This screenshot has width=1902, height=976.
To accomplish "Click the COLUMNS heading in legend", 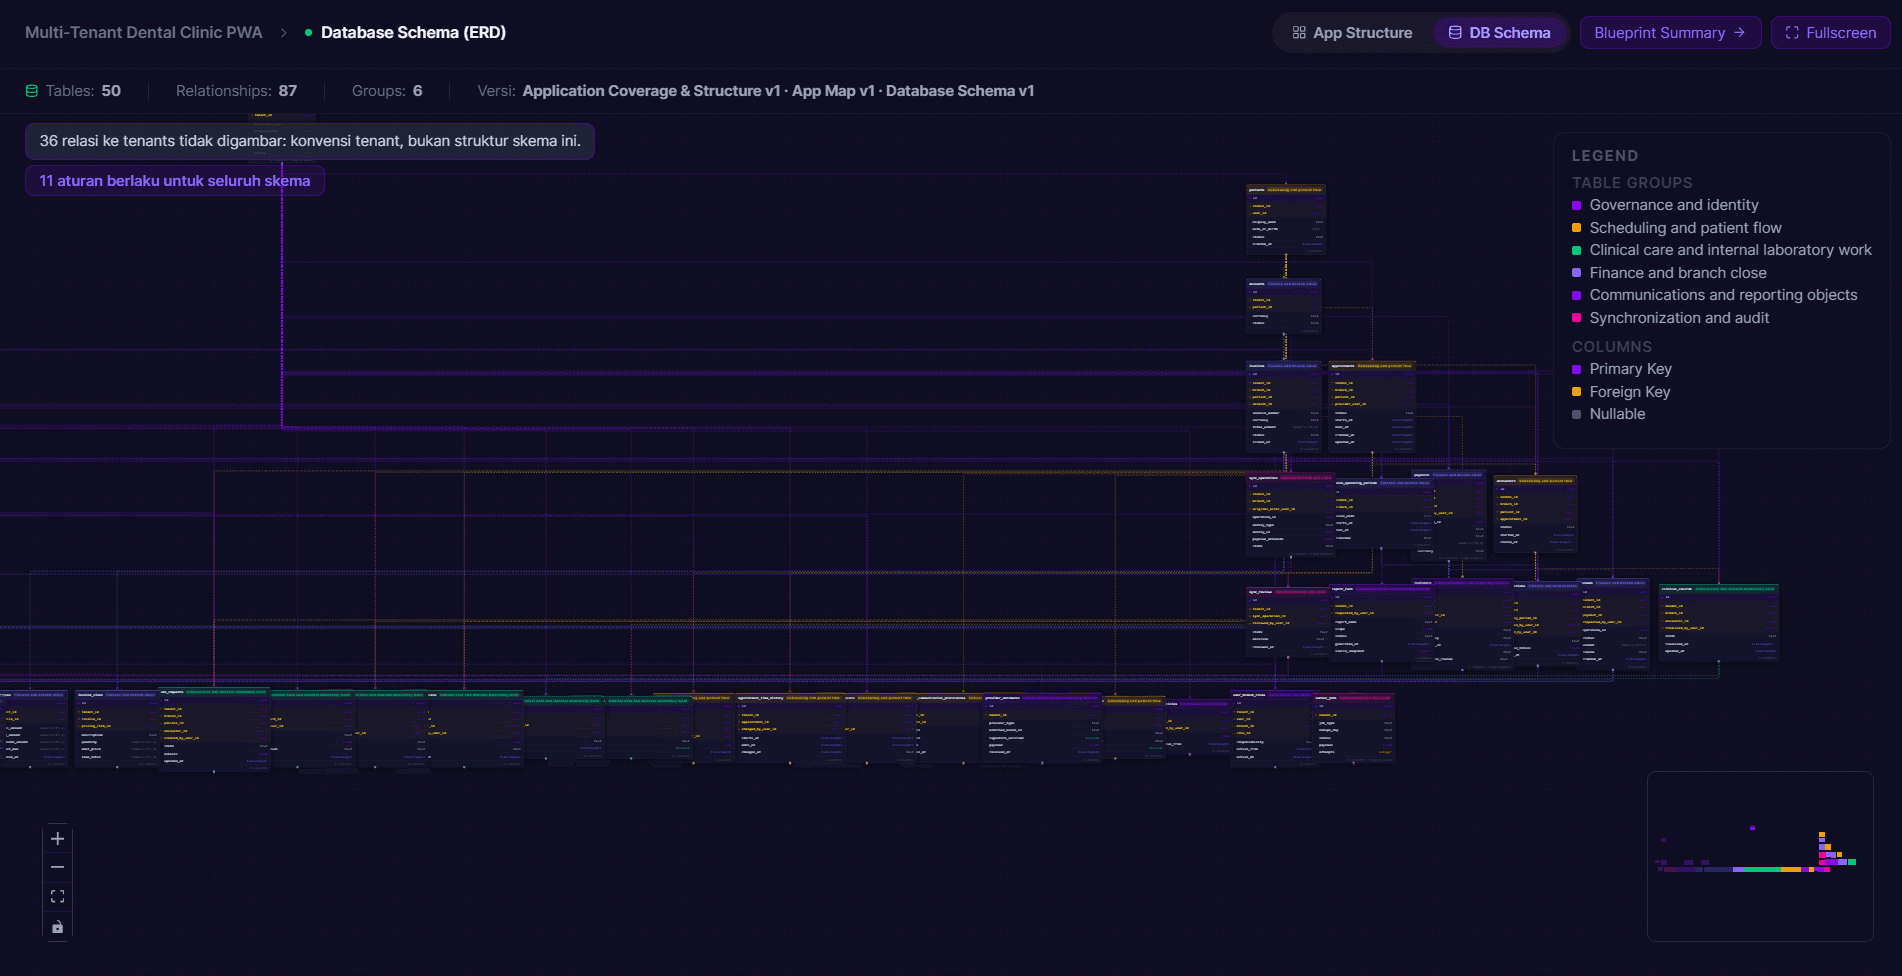I will point(1612,347).
